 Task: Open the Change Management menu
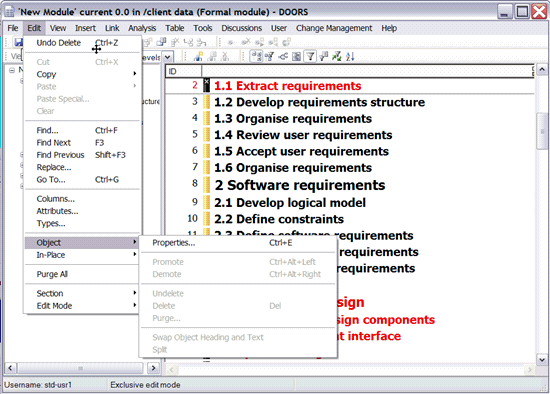point(334,28)
